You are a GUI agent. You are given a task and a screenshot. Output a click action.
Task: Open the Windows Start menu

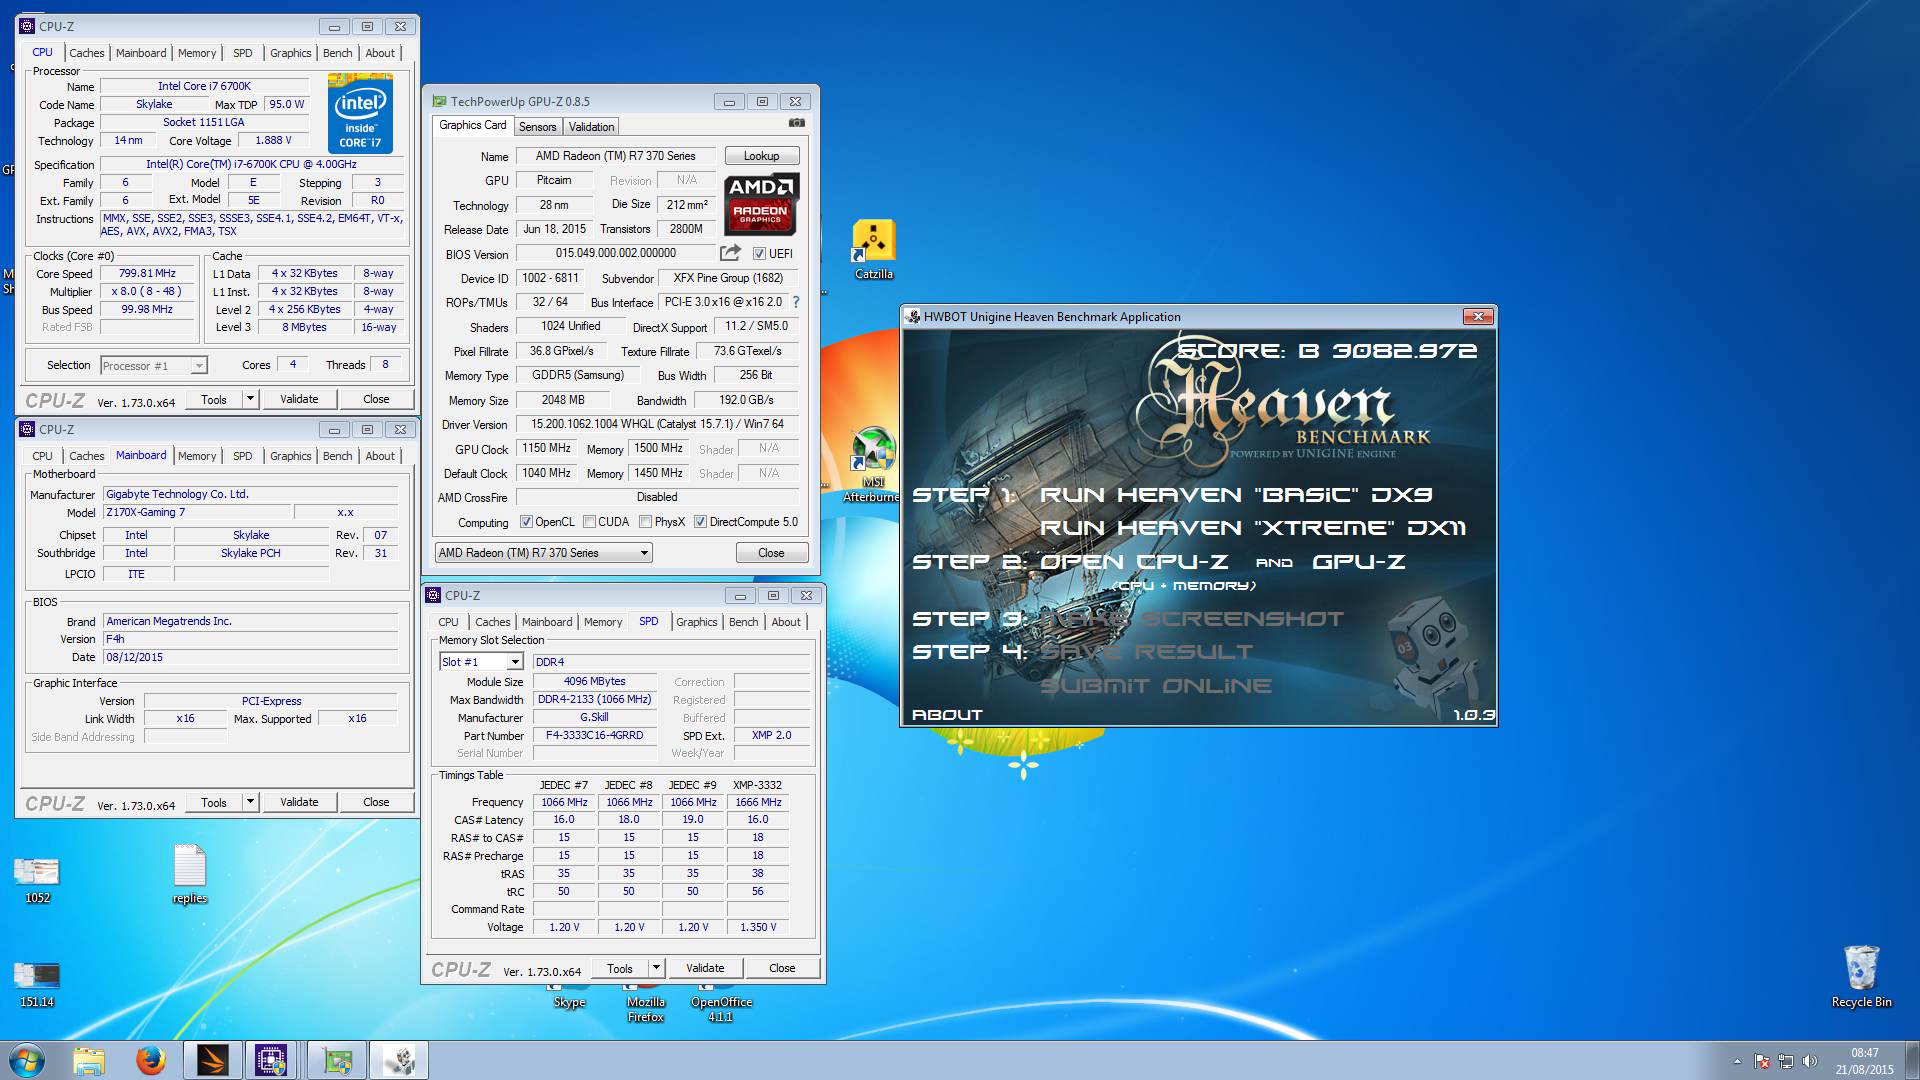point(27,1060)
